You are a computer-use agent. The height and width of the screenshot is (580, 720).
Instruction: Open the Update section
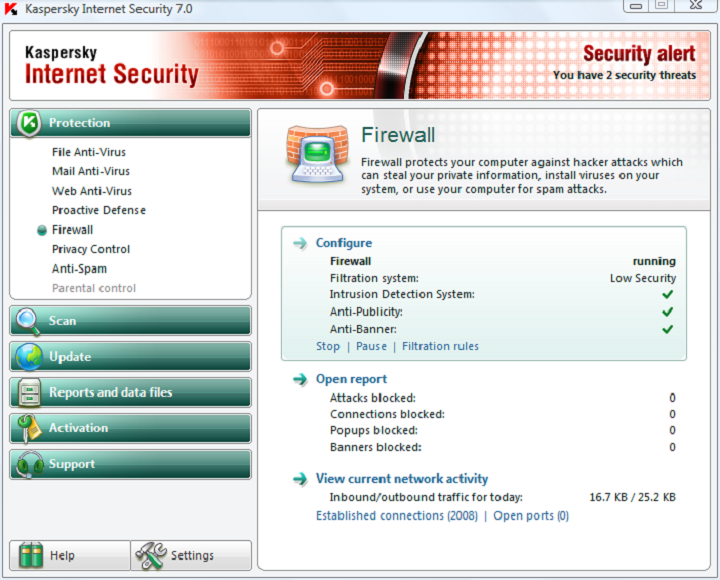(x=130, y=357)
